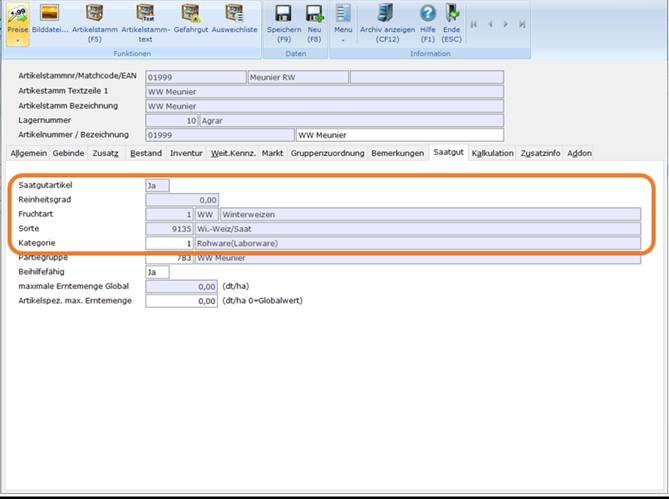
Task: Select the Saatgut tab
Action: [x=448, y=152]
